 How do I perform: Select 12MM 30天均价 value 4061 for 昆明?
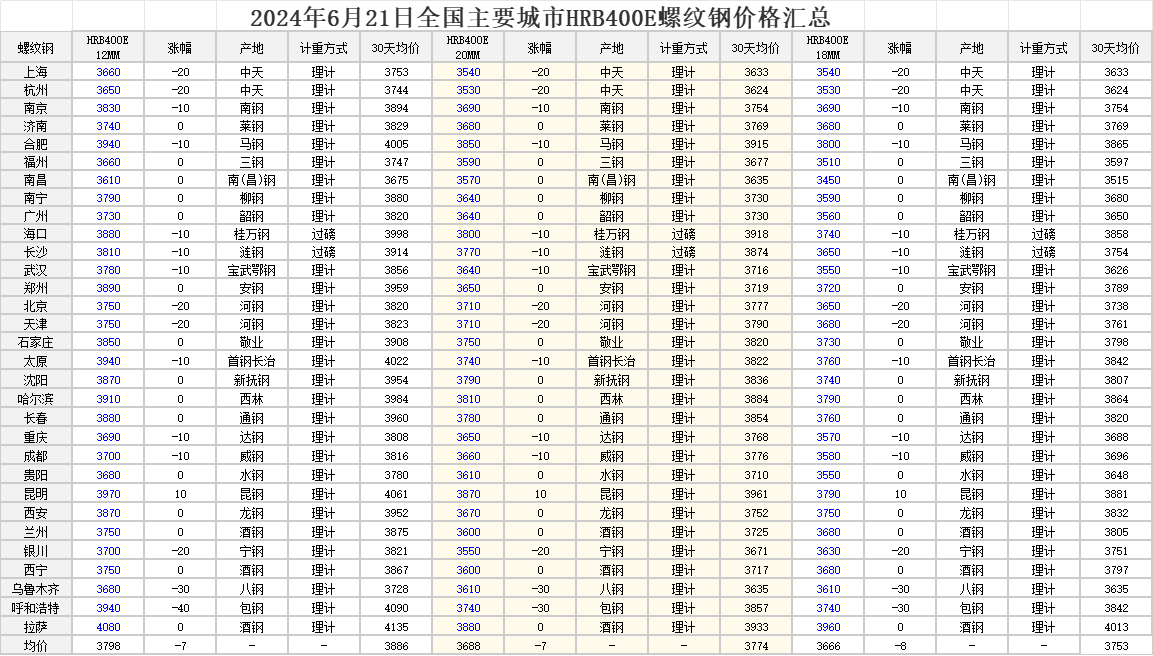point(396,494)
